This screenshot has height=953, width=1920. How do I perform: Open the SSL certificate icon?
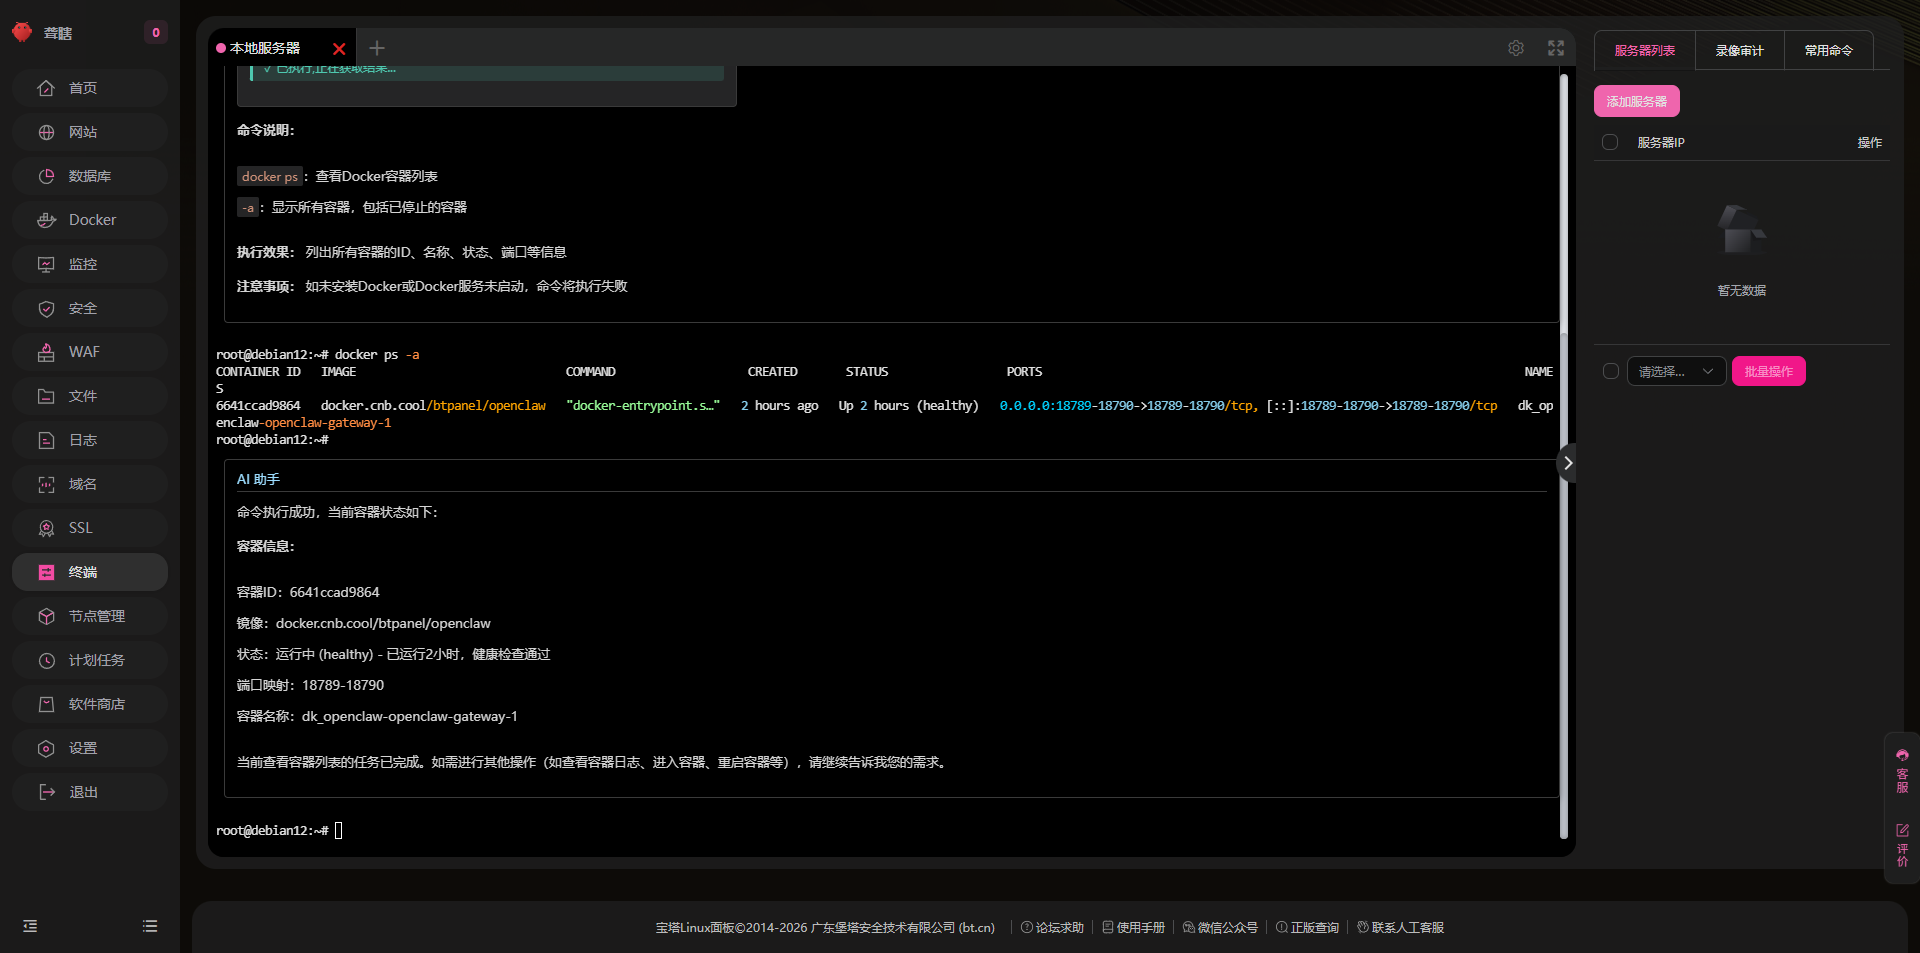point(47,528)
